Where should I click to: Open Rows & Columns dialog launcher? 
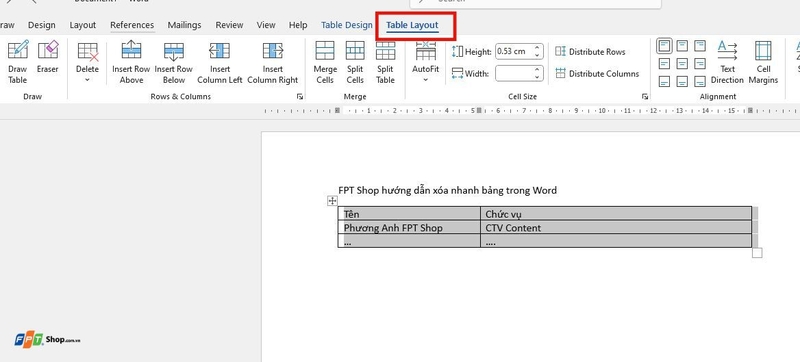[x=299, y=96]
